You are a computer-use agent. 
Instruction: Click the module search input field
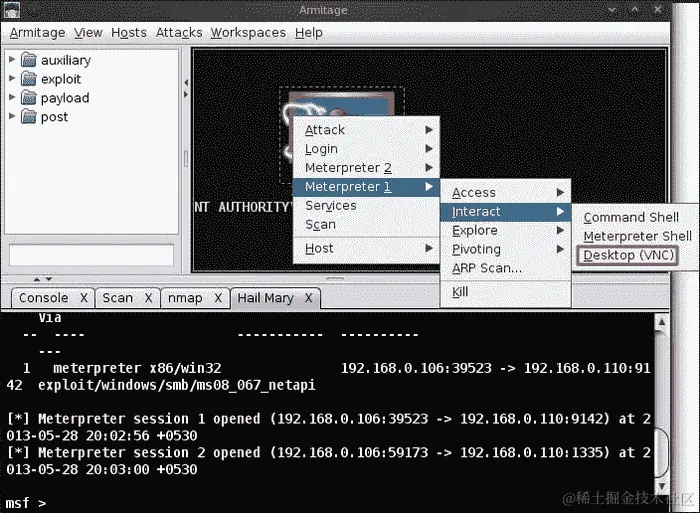[x=92, y=255]
